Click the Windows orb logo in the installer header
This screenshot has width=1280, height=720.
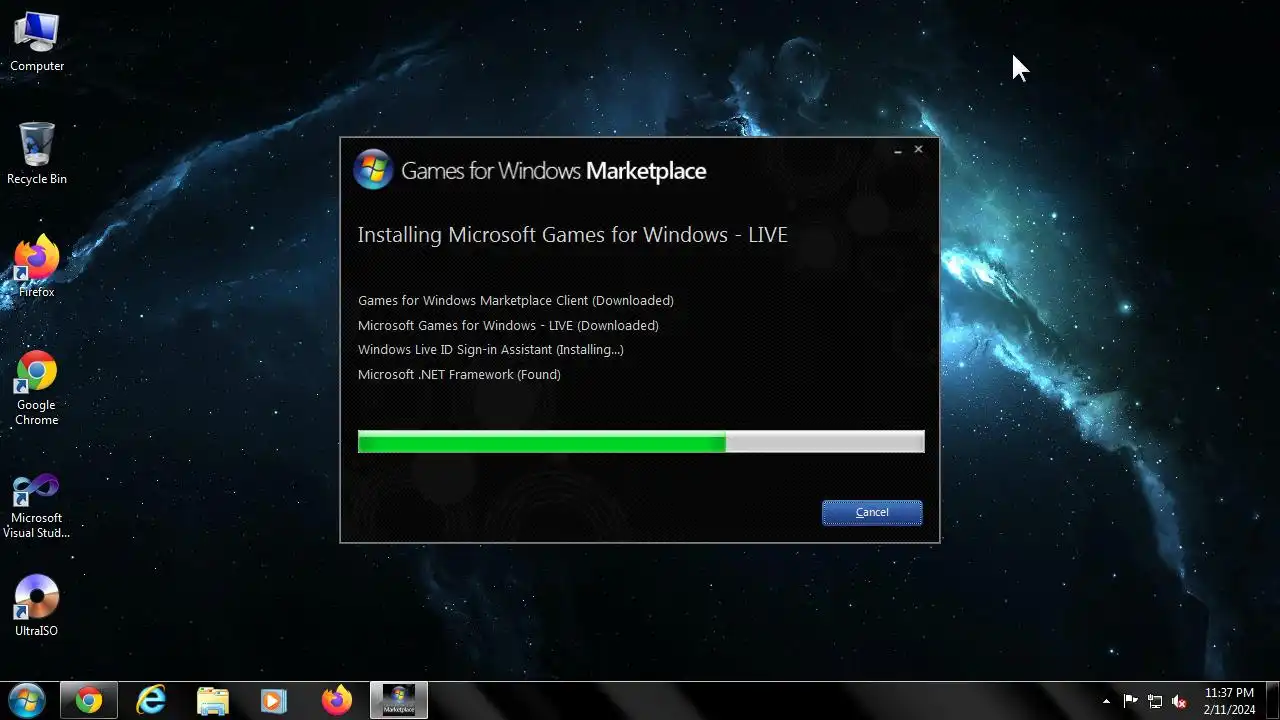[373, 170]
